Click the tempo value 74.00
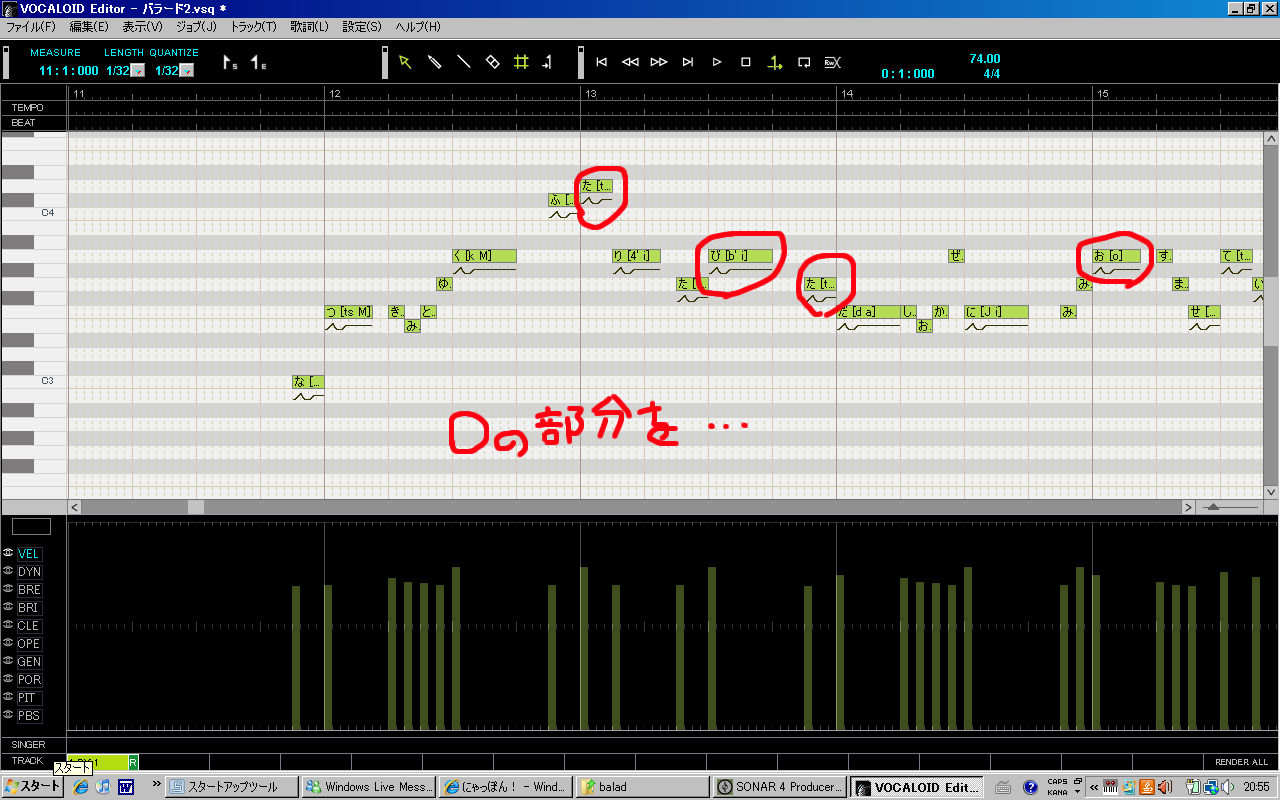The image size is (1280, 800). pos(985,59)
